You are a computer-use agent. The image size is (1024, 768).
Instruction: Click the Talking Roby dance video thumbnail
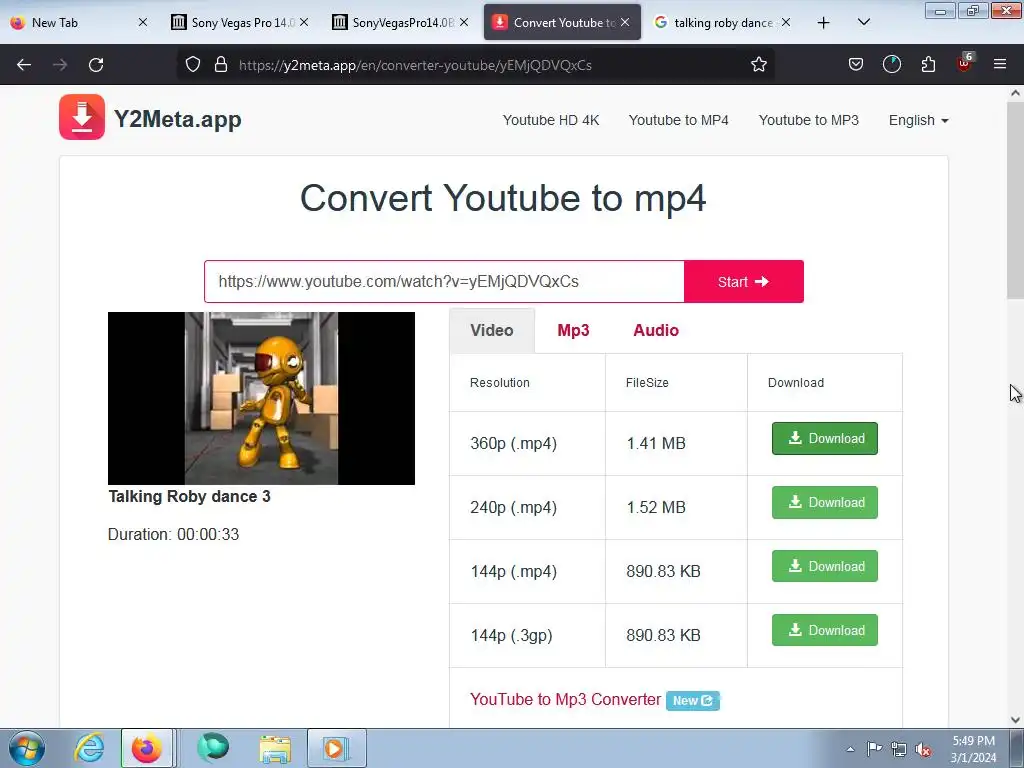click(261, 398)
